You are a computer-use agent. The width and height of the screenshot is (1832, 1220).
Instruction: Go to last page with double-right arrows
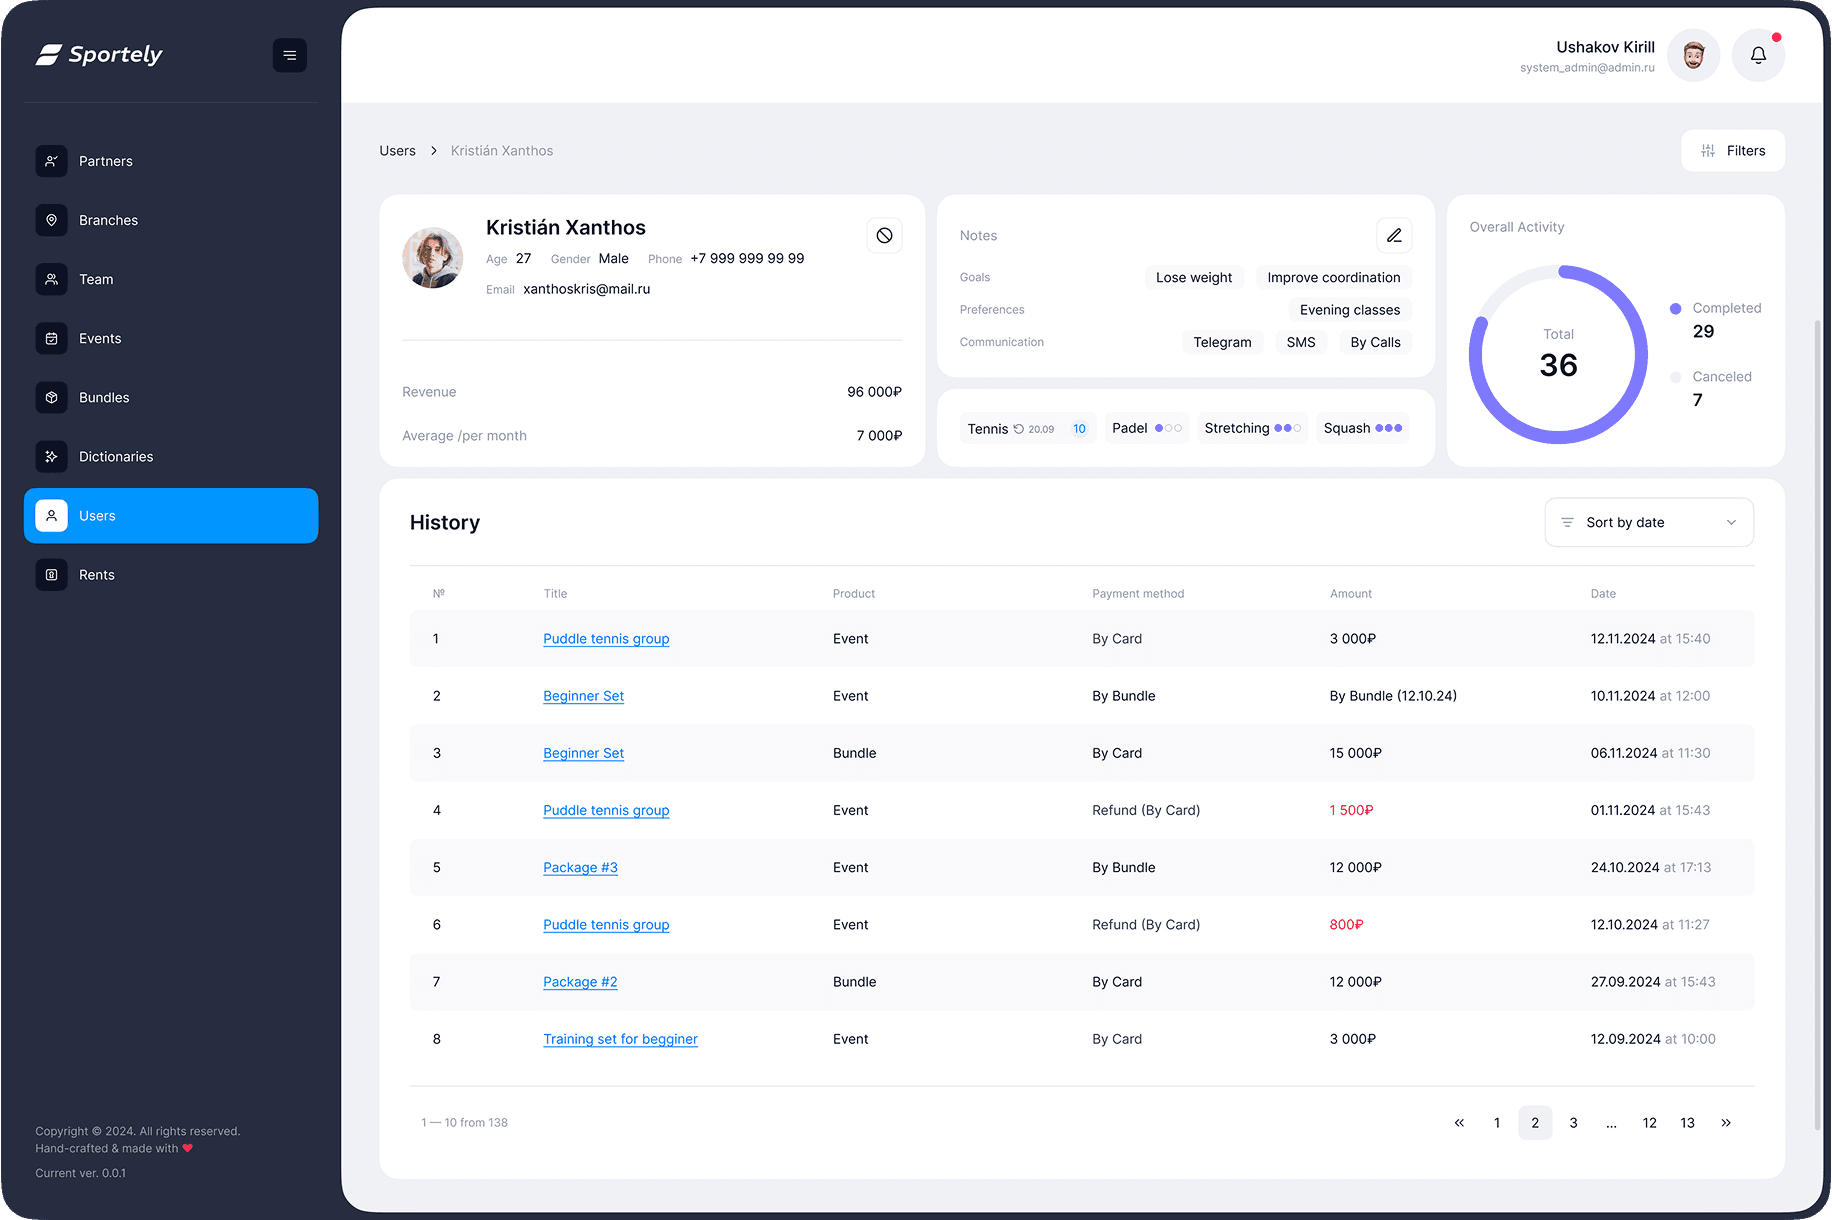tap(1726, 1123)
